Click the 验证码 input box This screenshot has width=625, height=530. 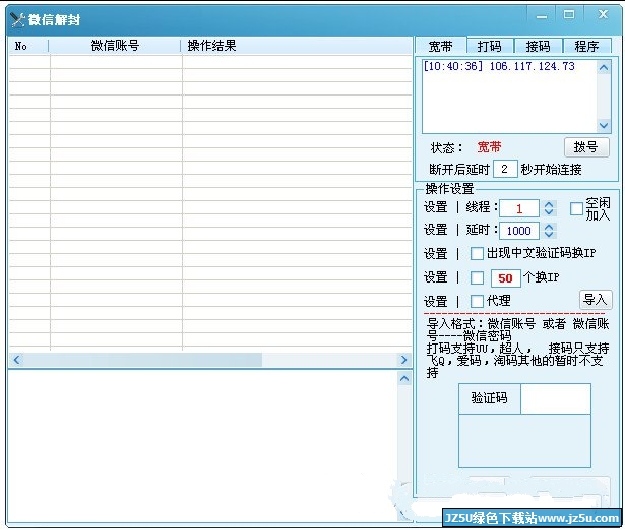pyautogui.click(x=555, y=399)
